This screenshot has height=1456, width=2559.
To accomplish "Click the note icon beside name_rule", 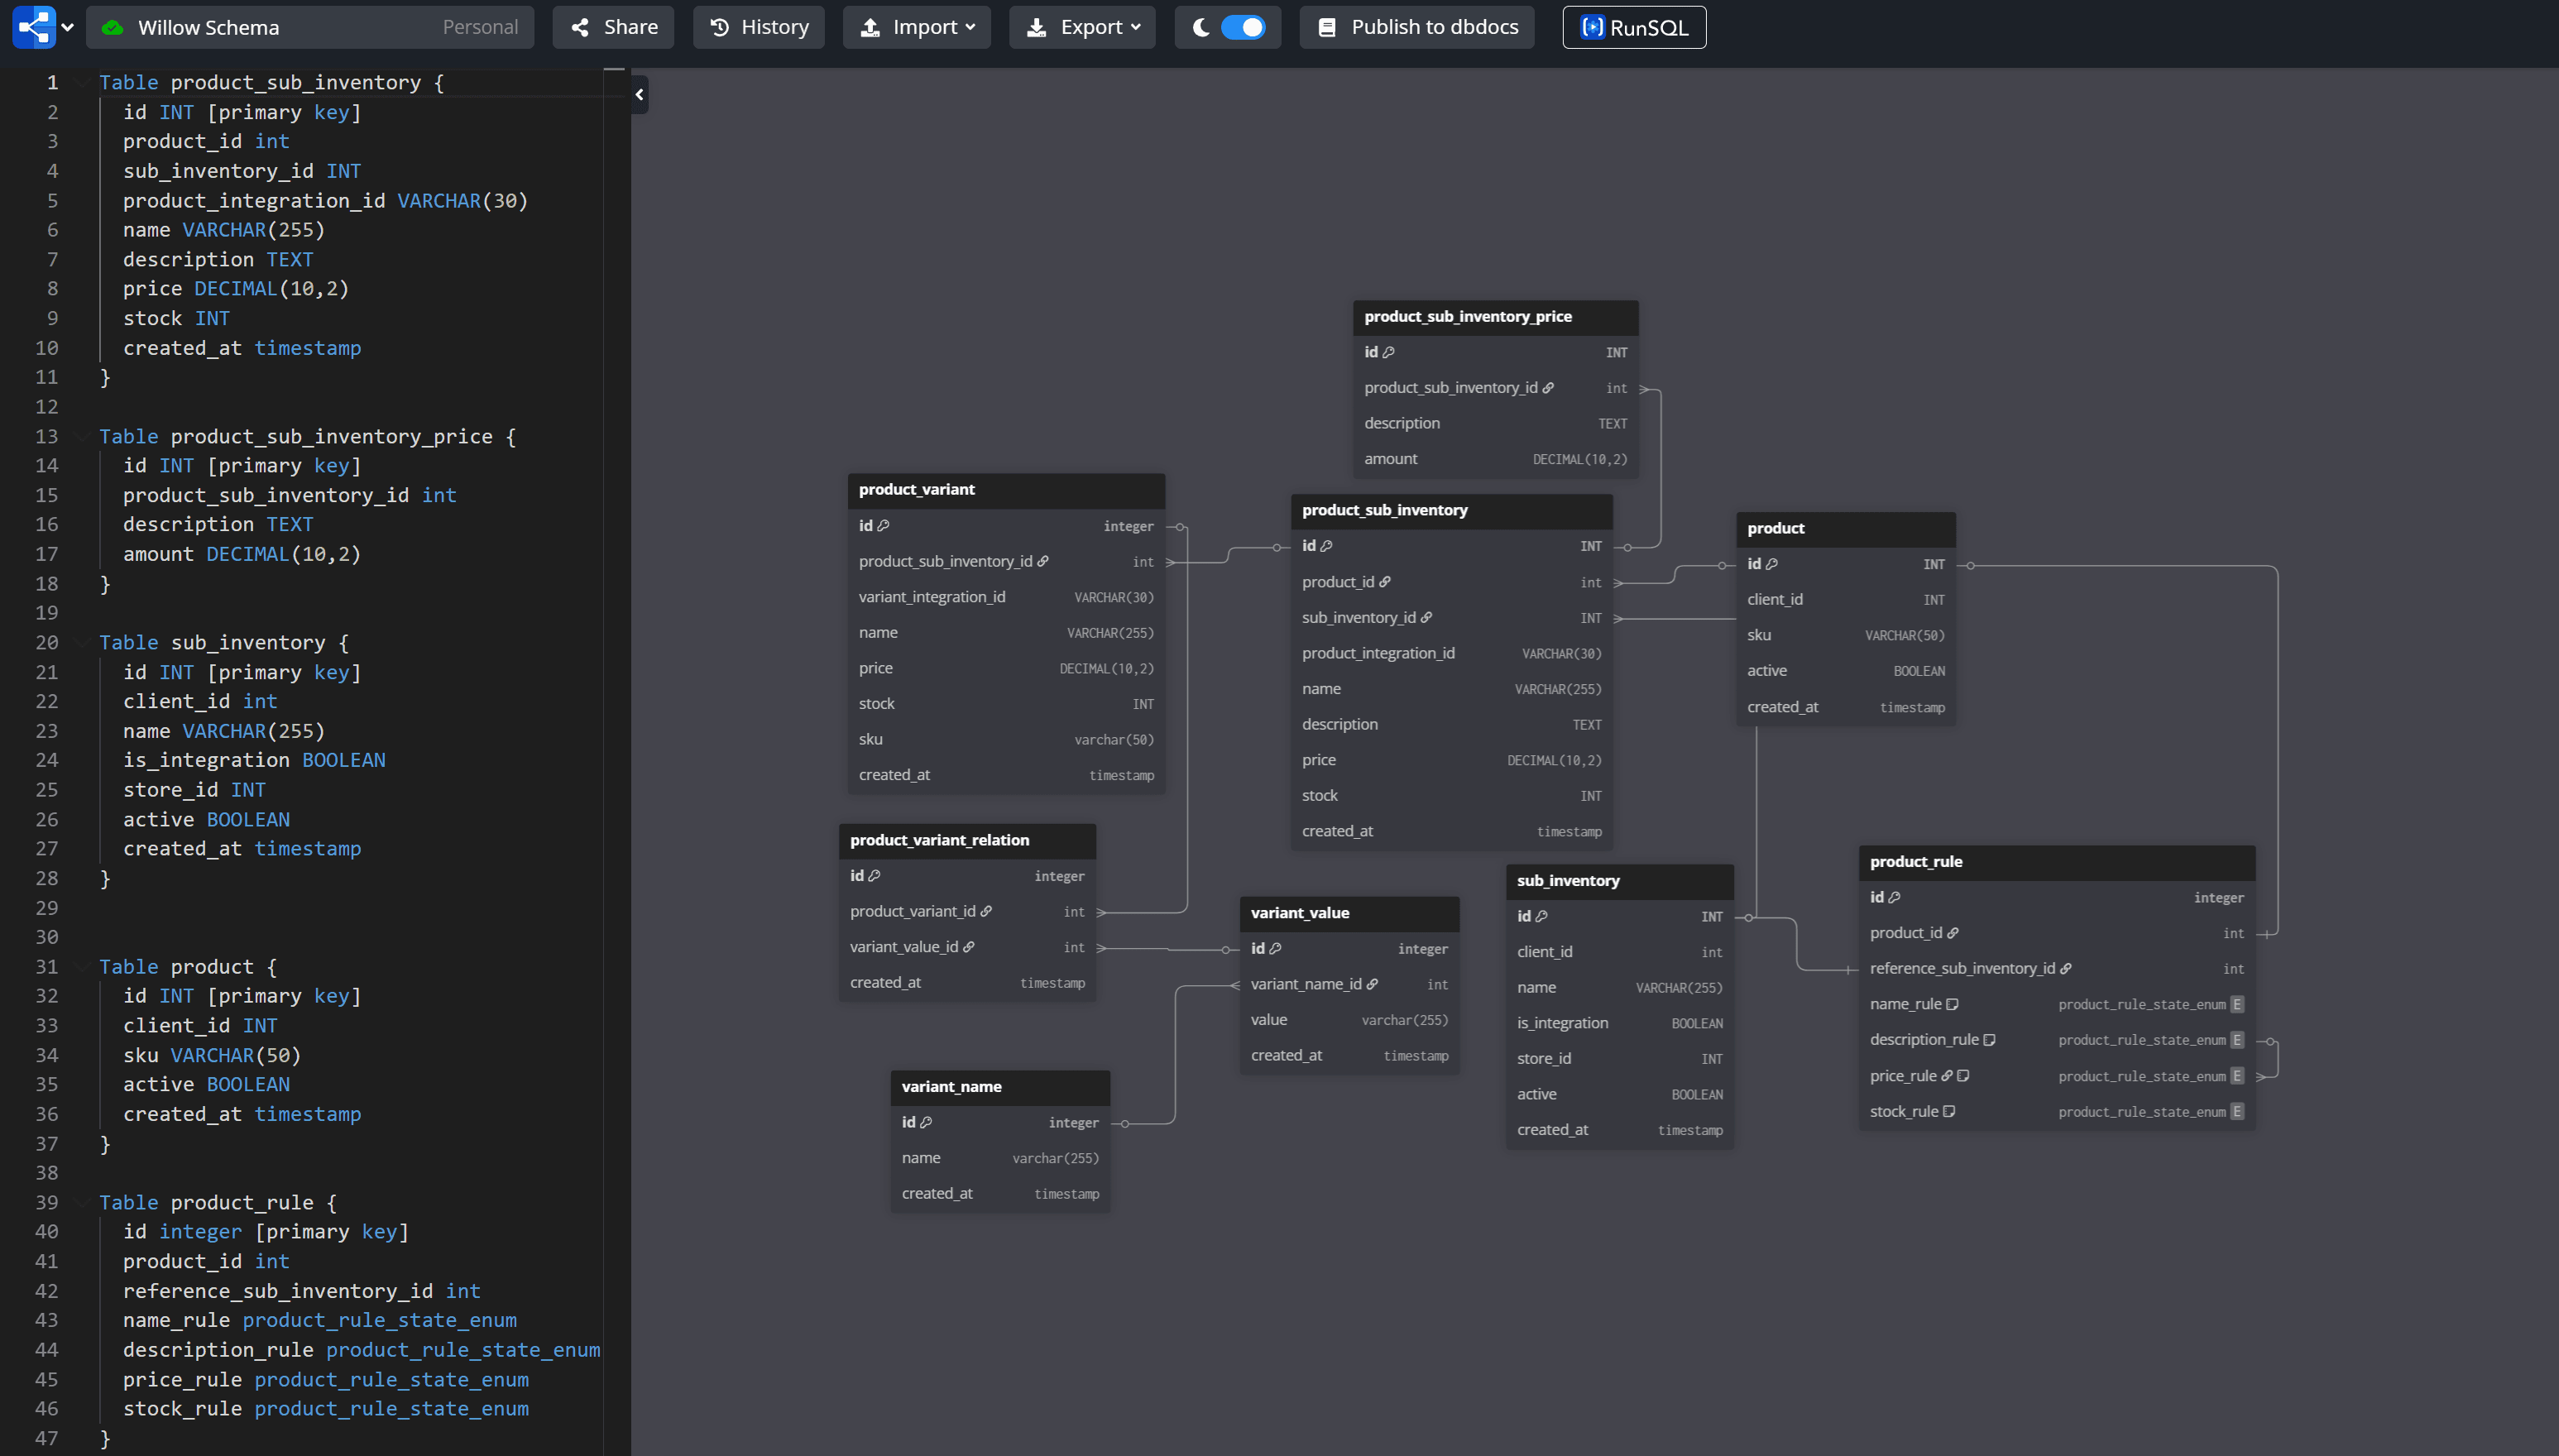I will (x=1952, y=1004).
